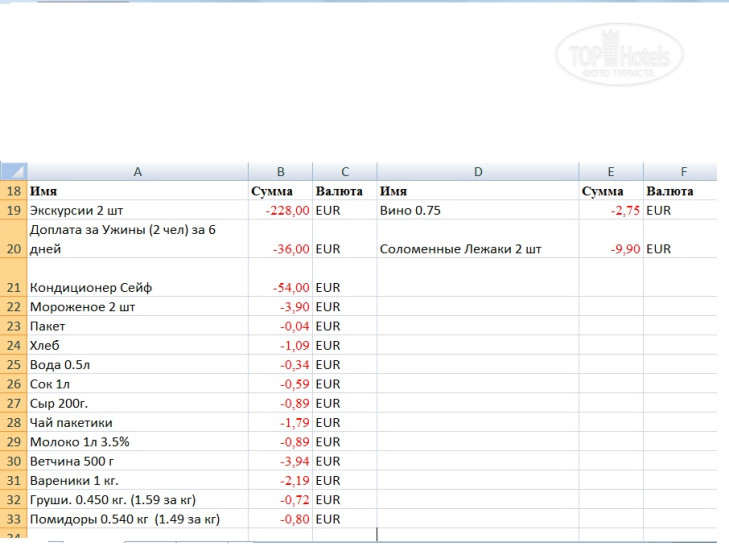Click the Ветчина 500 г cell

tap(137, 461)
